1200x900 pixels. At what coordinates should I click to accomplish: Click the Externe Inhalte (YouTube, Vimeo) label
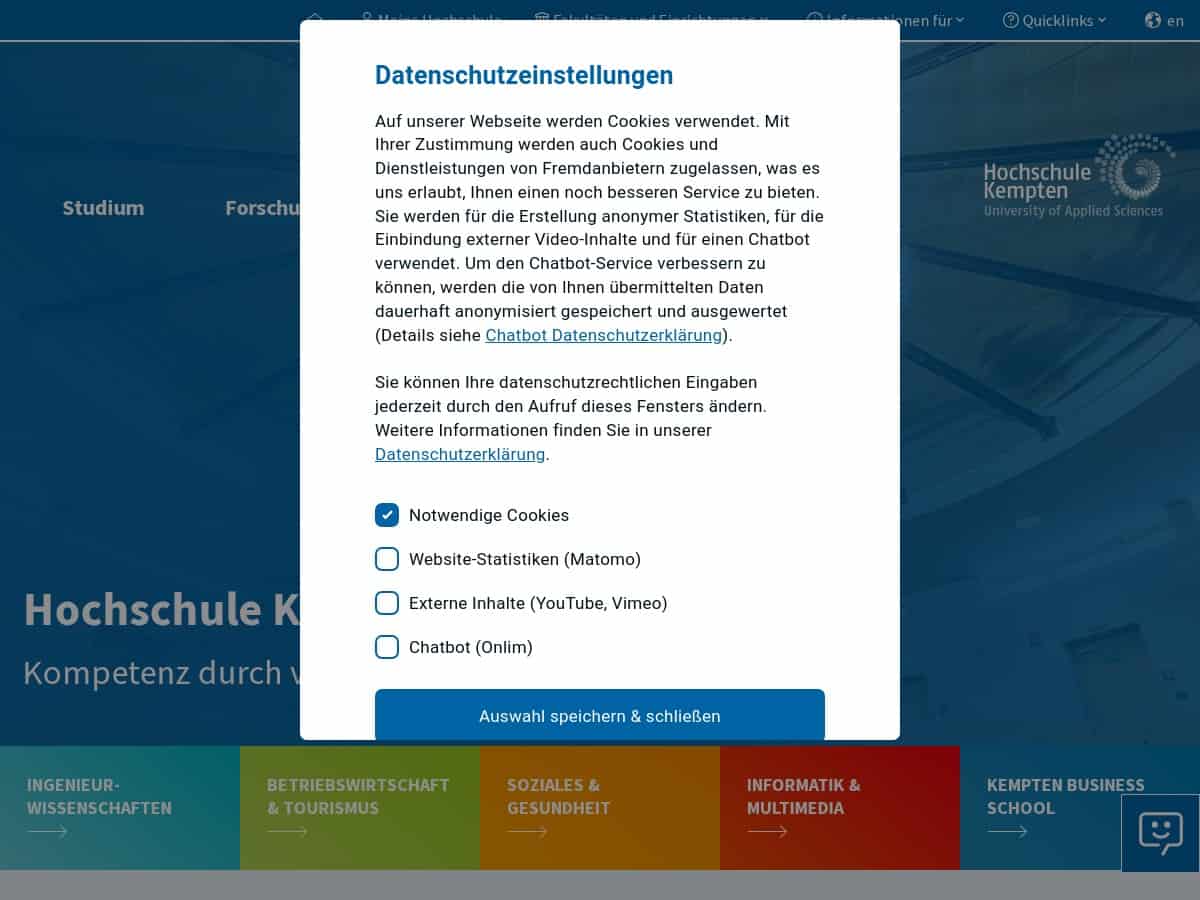click(x=538, y=603)
